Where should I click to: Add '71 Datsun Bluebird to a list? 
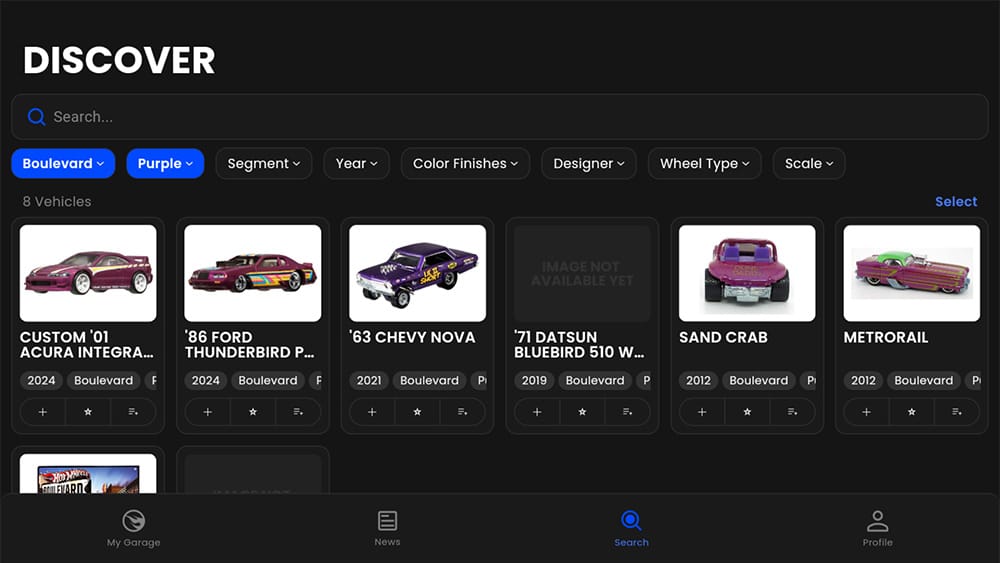[x=628, y=412]
